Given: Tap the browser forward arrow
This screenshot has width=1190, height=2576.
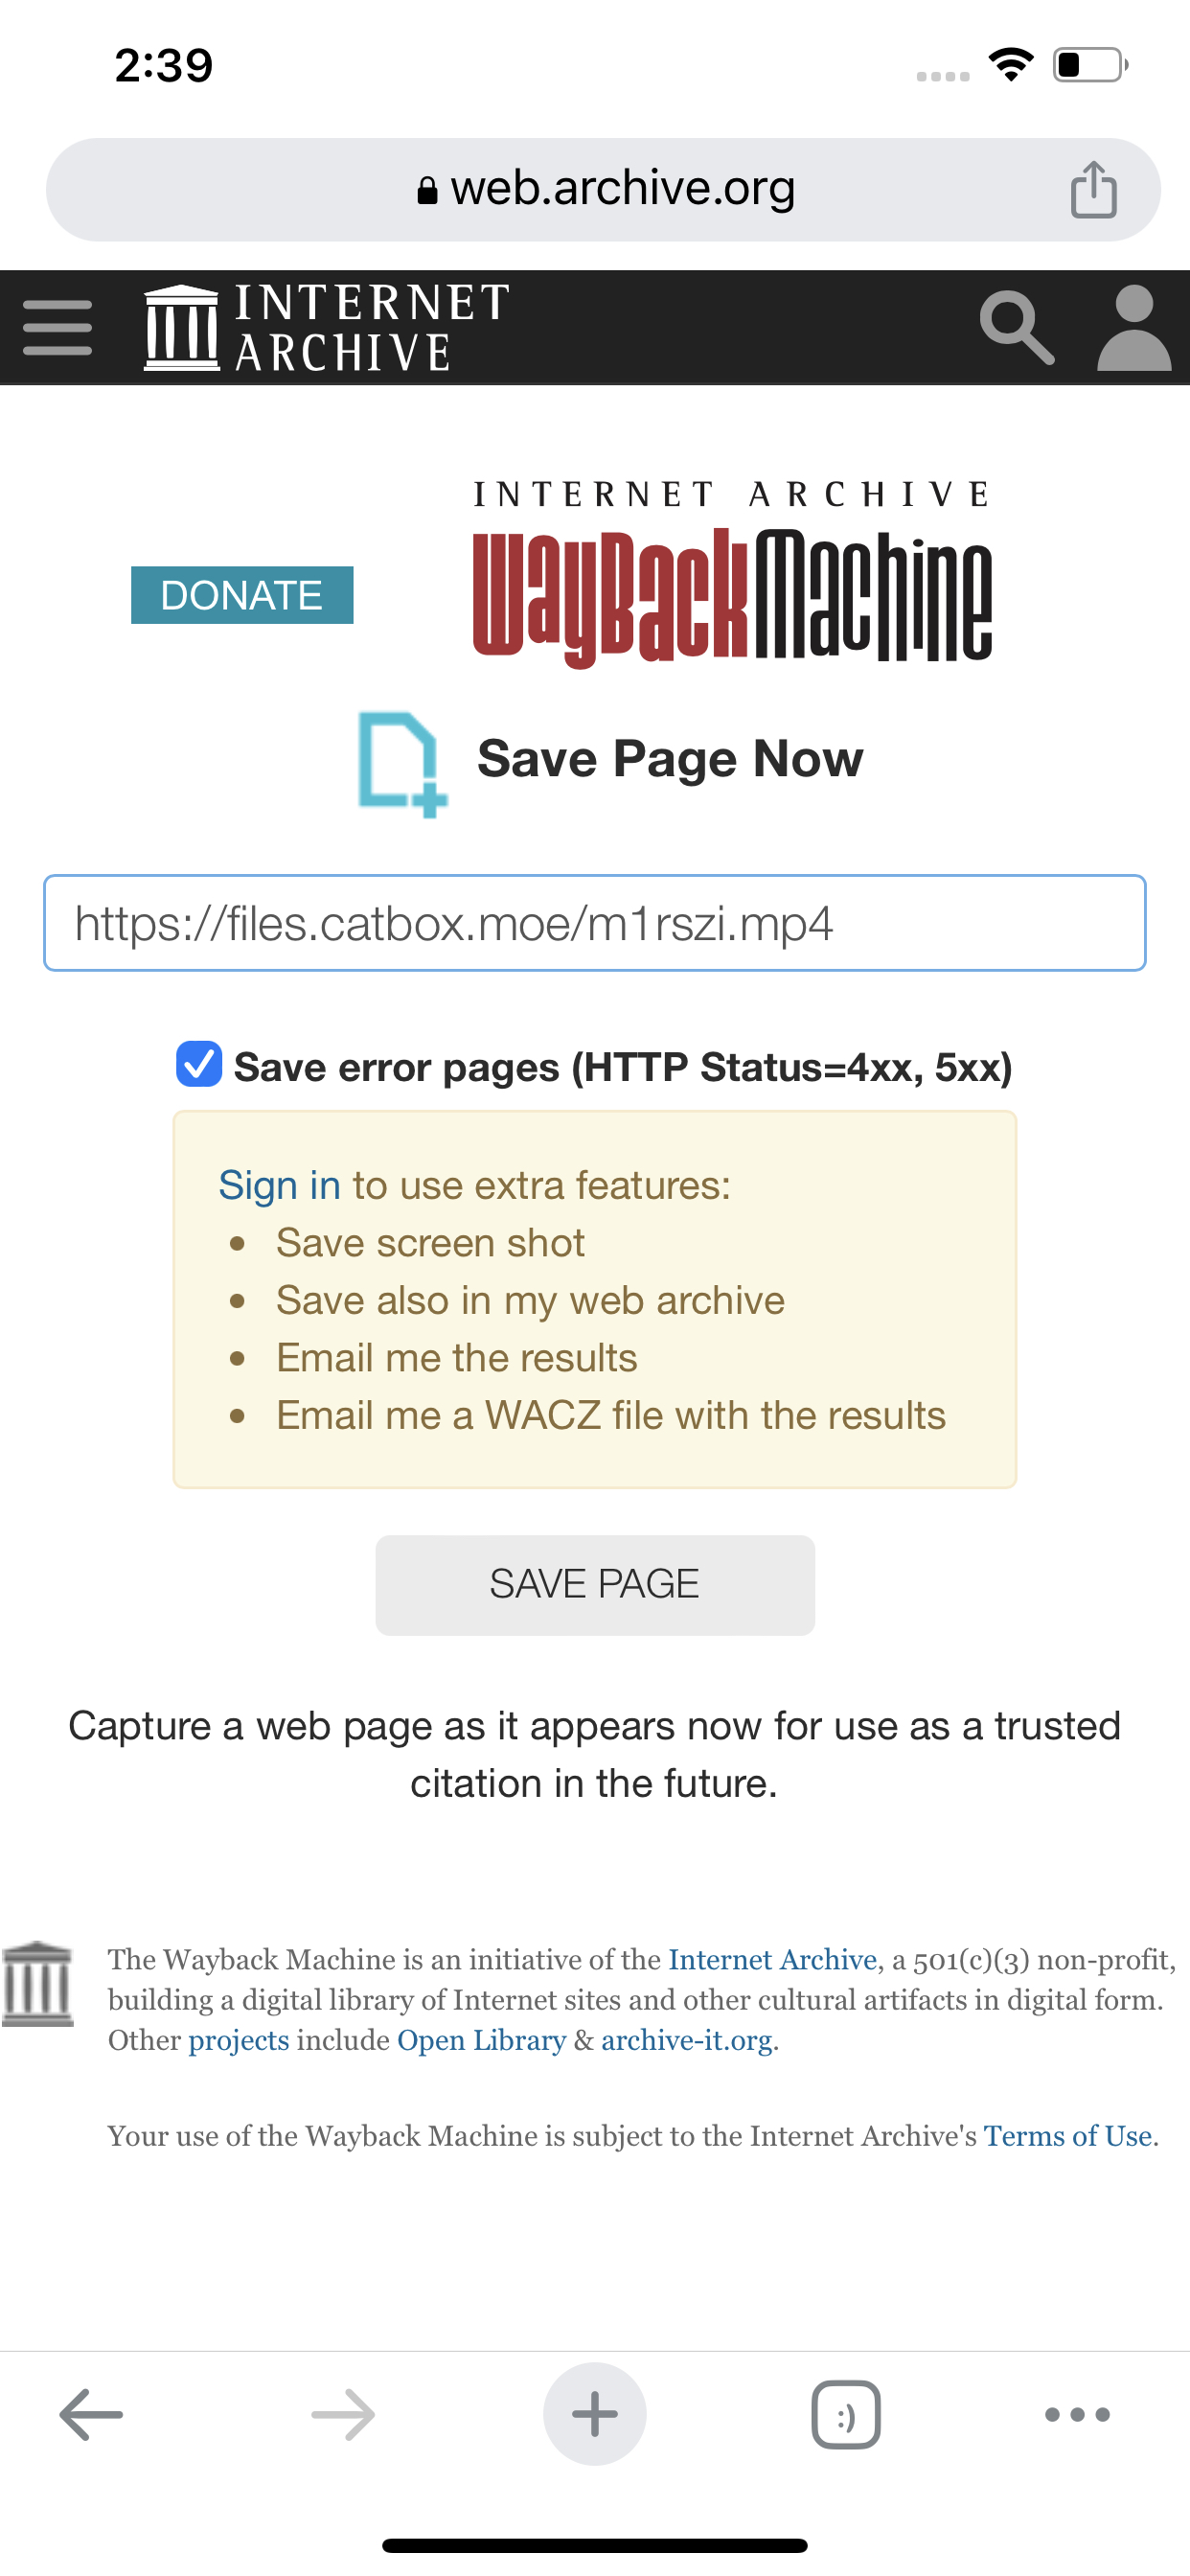Looking at the screenshot, I should coord(343,2414).
